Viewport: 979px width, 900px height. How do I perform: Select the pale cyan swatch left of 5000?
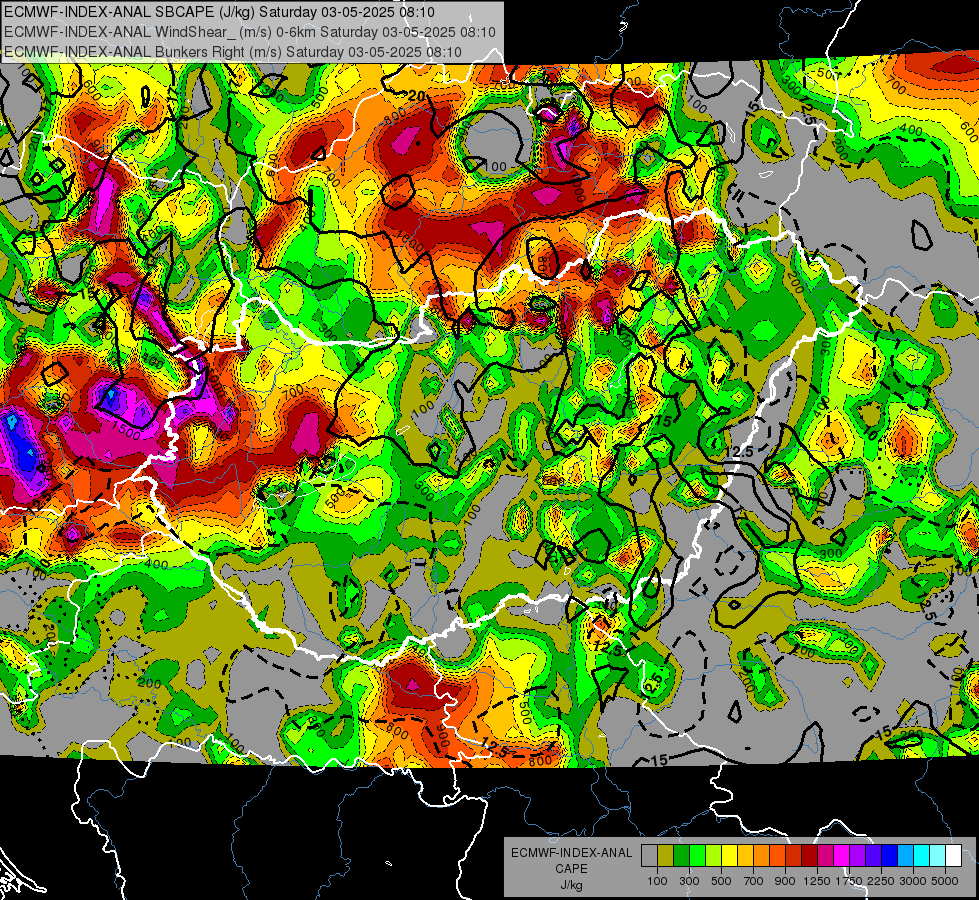(x=938, y=856)
